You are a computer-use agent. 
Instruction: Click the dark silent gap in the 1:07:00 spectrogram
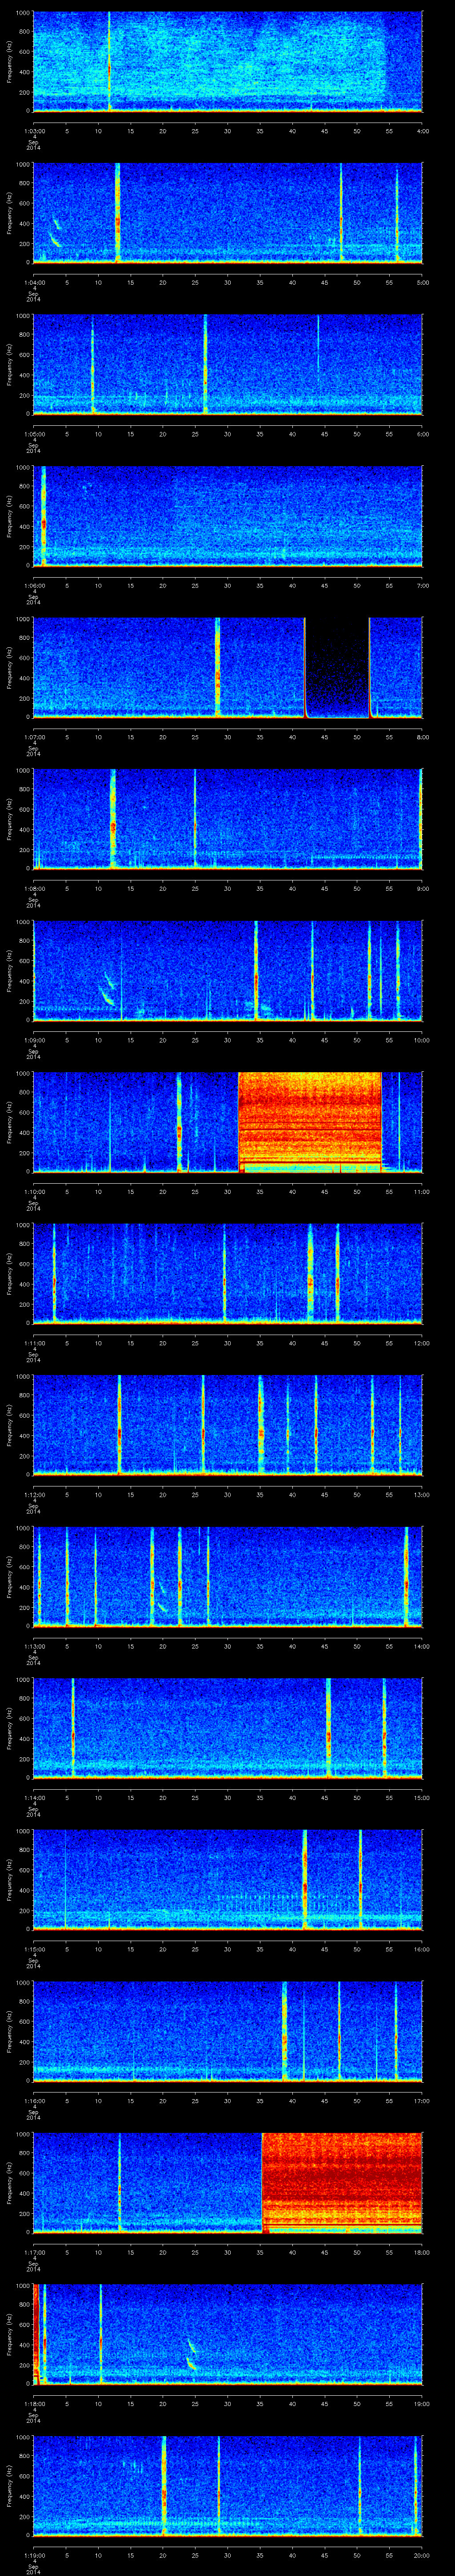point(336,668)
